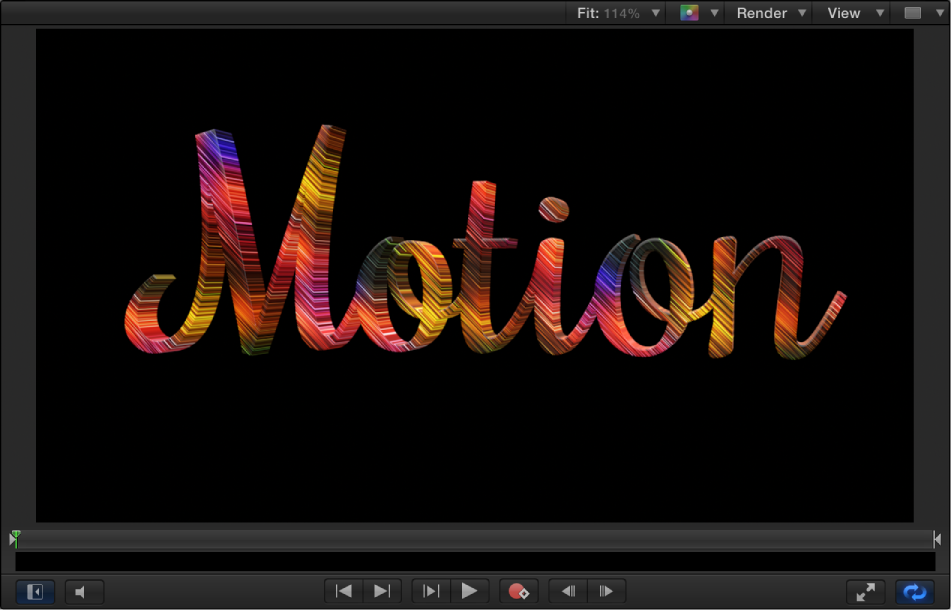The image size is (952, 610).
Task: Enter full screen with the expand arrows button
Action: 865,591
